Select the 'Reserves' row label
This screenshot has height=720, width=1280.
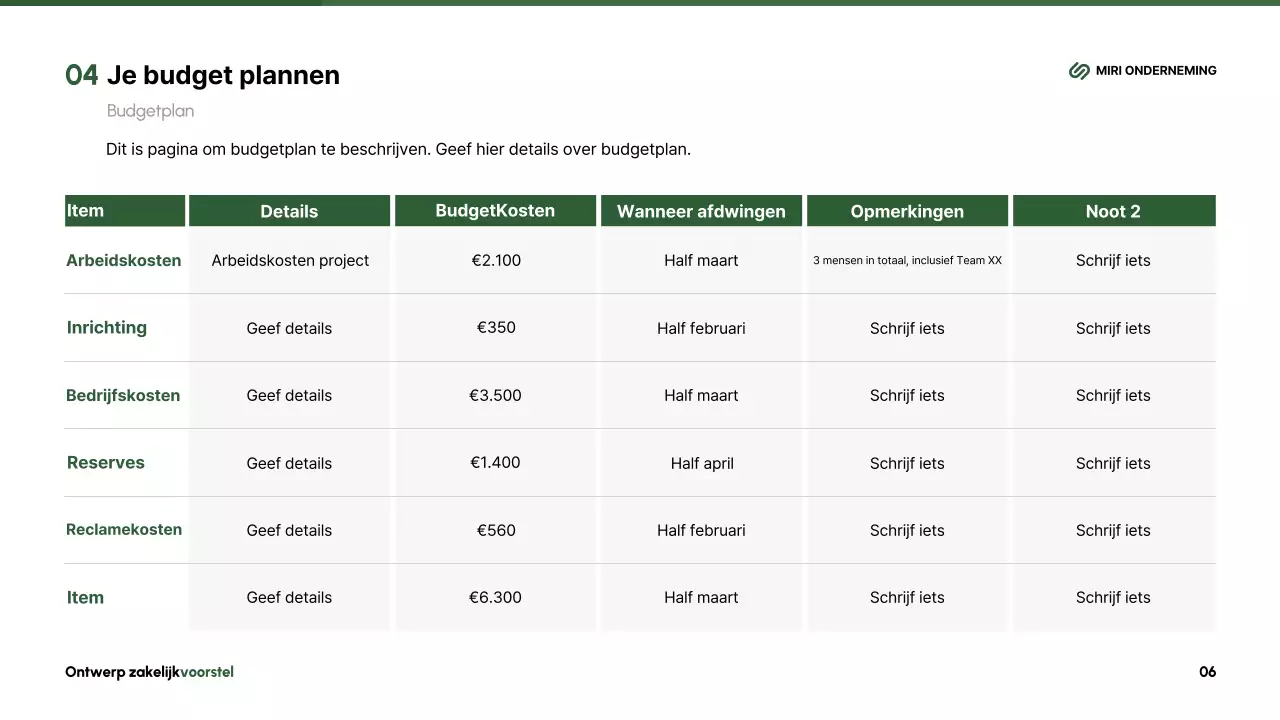pos(106,463)
